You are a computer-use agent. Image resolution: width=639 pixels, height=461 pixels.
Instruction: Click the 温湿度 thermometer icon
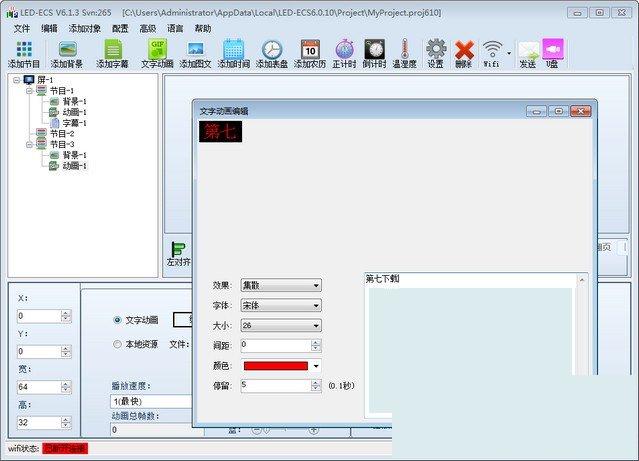404,50
